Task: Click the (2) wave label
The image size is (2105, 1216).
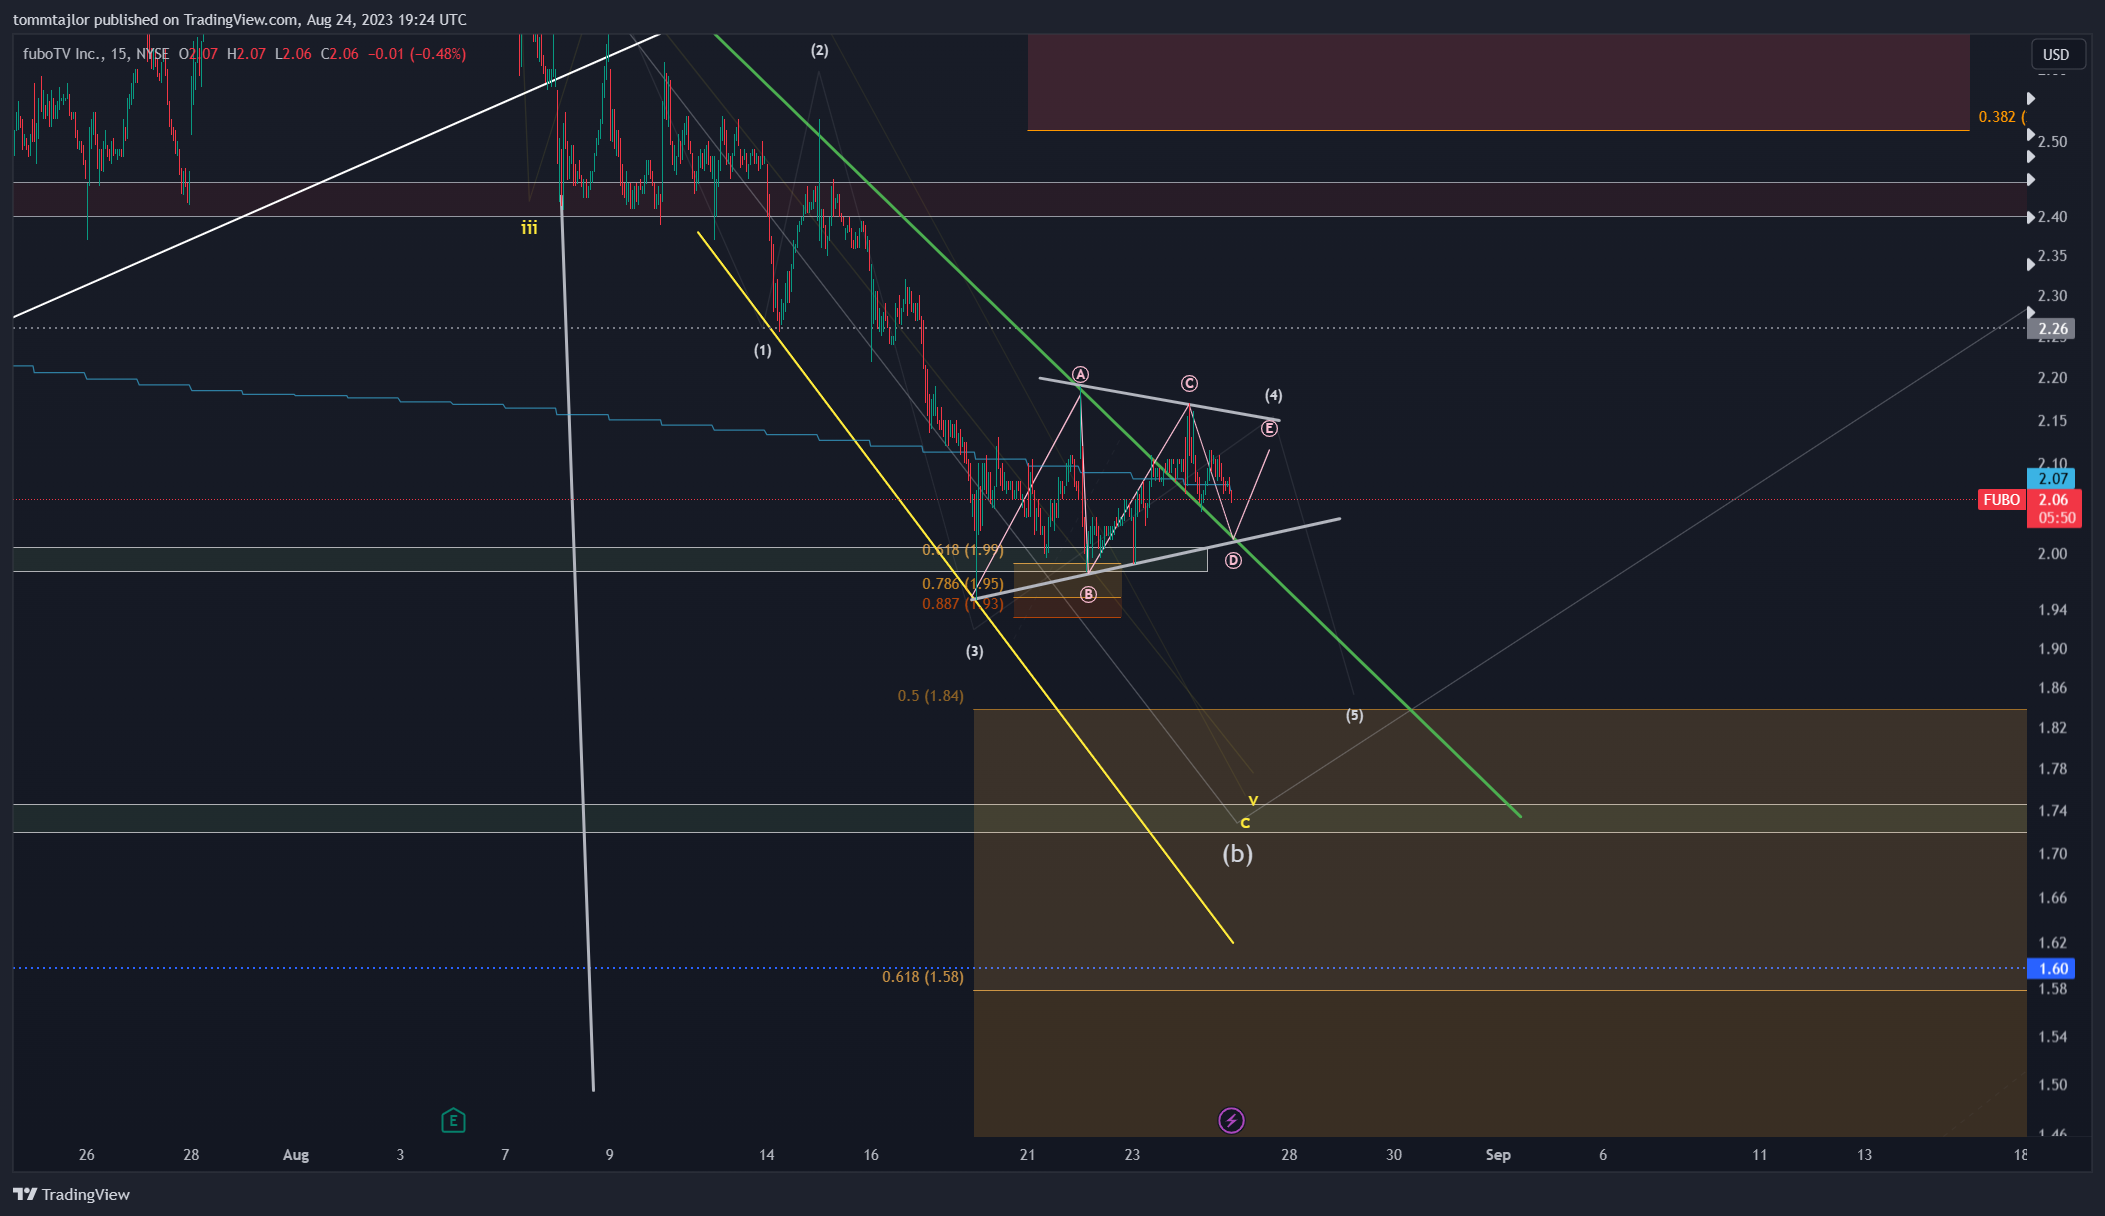Action: point(819,50)
